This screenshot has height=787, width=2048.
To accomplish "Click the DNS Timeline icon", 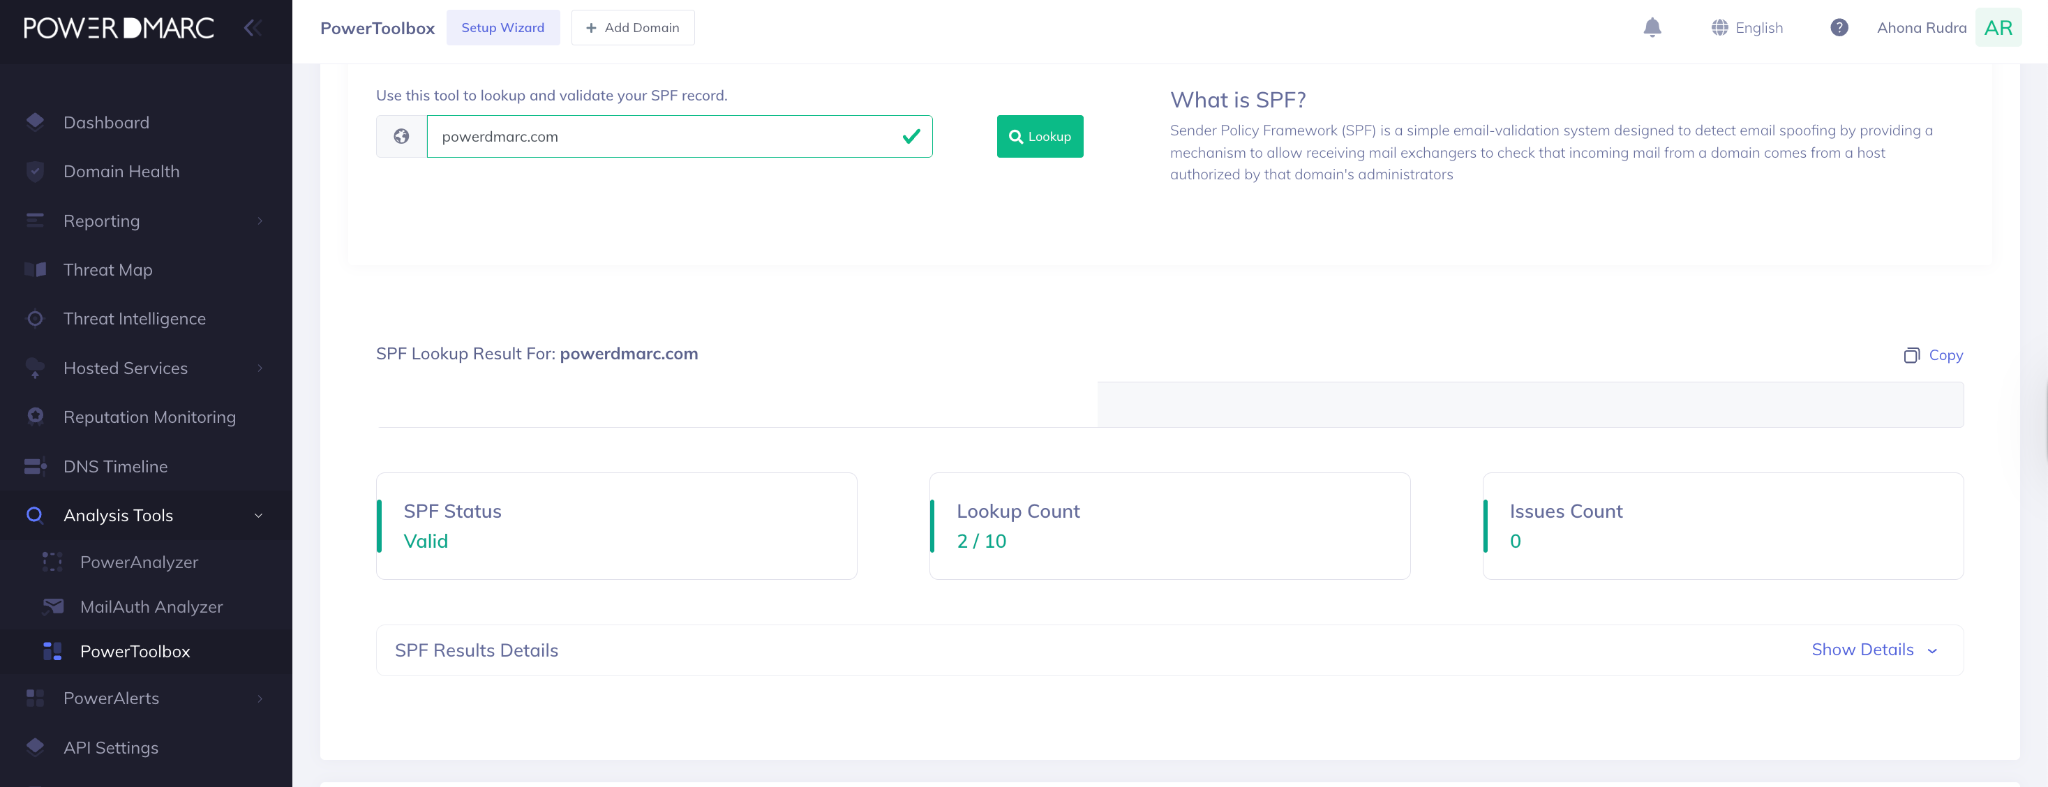I will 35,466.
